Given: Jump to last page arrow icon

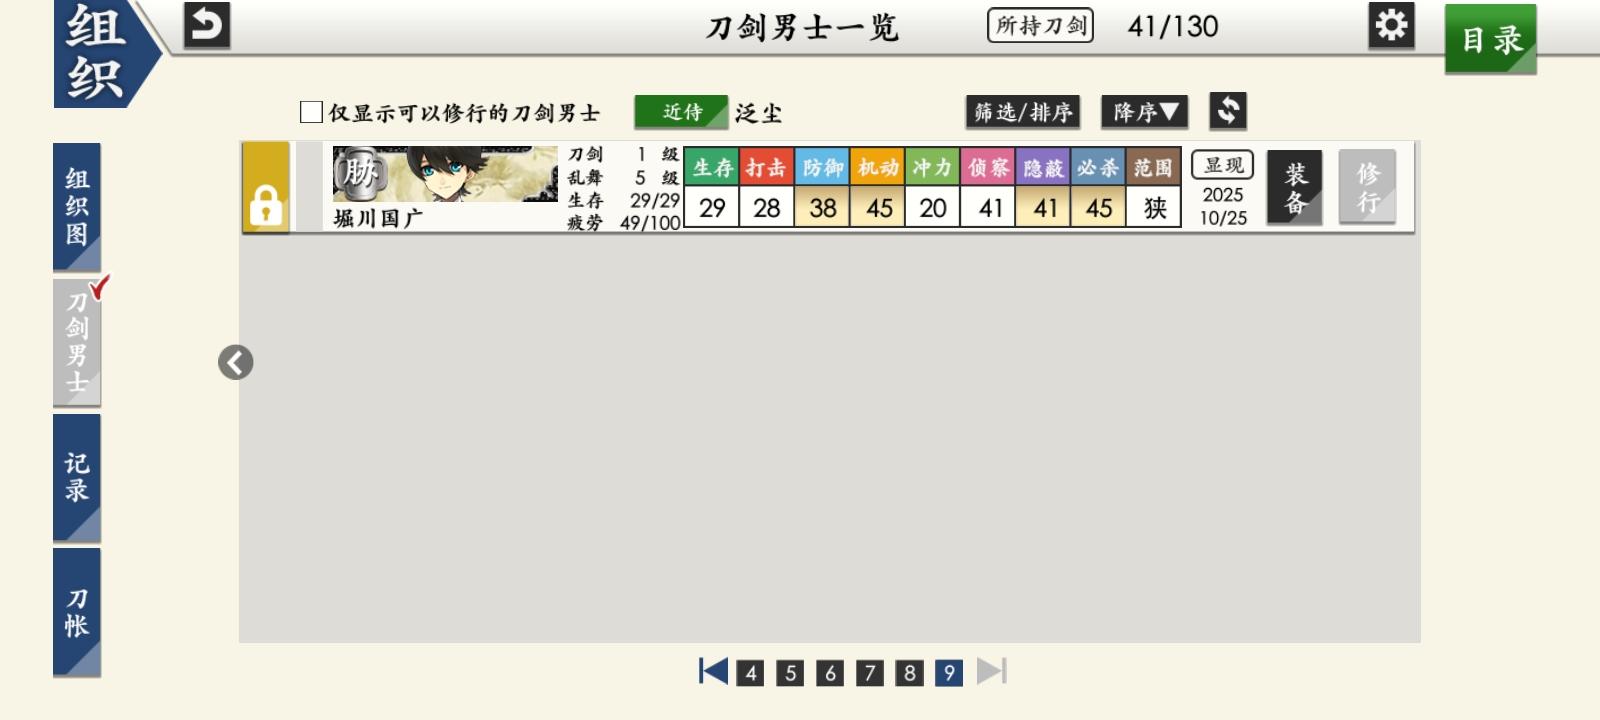Looking at the screenshot, I should [991, 671].
